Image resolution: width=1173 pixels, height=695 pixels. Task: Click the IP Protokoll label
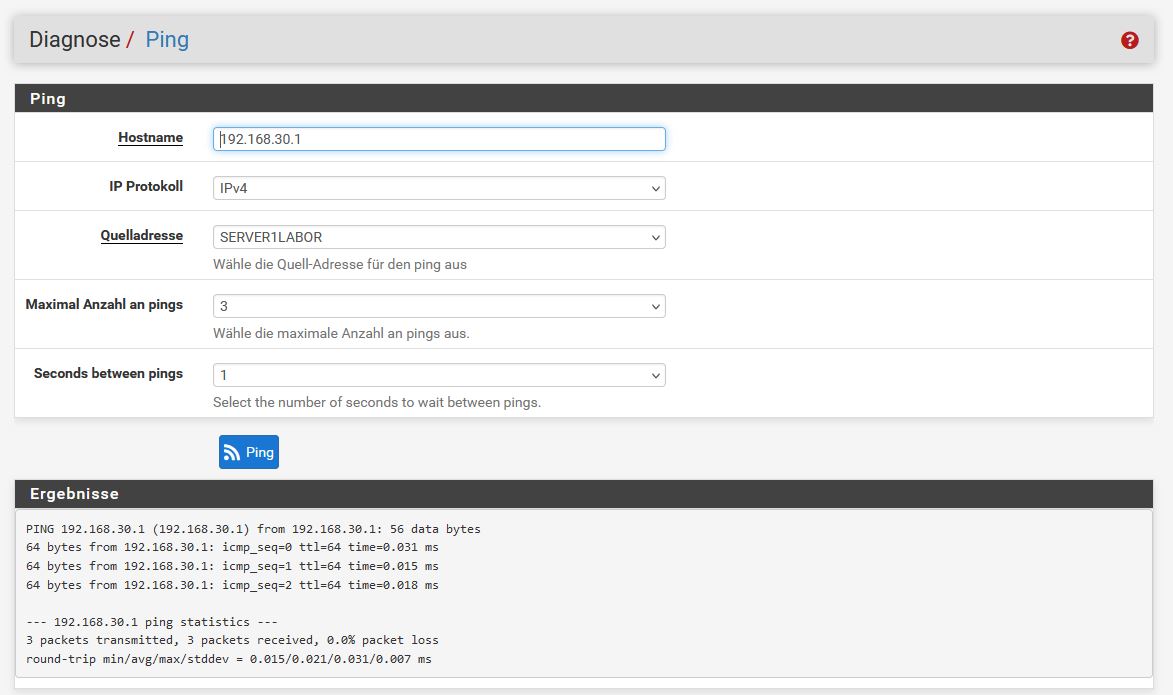point(146,187)
